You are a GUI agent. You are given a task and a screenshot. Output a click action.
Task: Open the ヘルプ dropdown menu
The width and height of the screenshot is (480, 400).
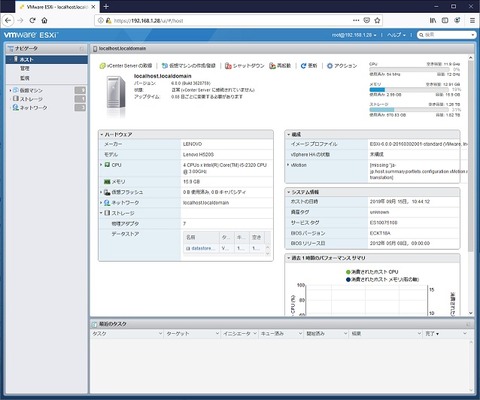click(396, 35)
